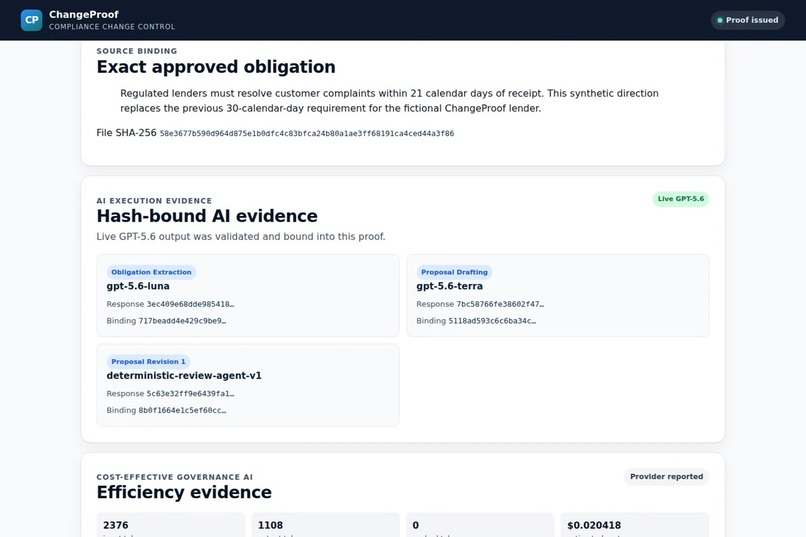The width and height of the screenshot is (806, 537).
Task: Click the Proposal Revision 1 tag
Action: [149, 362]
